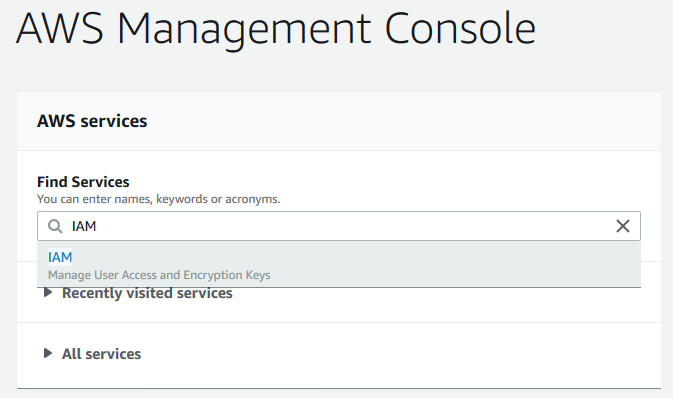Image resolution: width=673 pixels, height=398 pixels.
Task: Click the Recently visited services label
Action: point(147,293)
